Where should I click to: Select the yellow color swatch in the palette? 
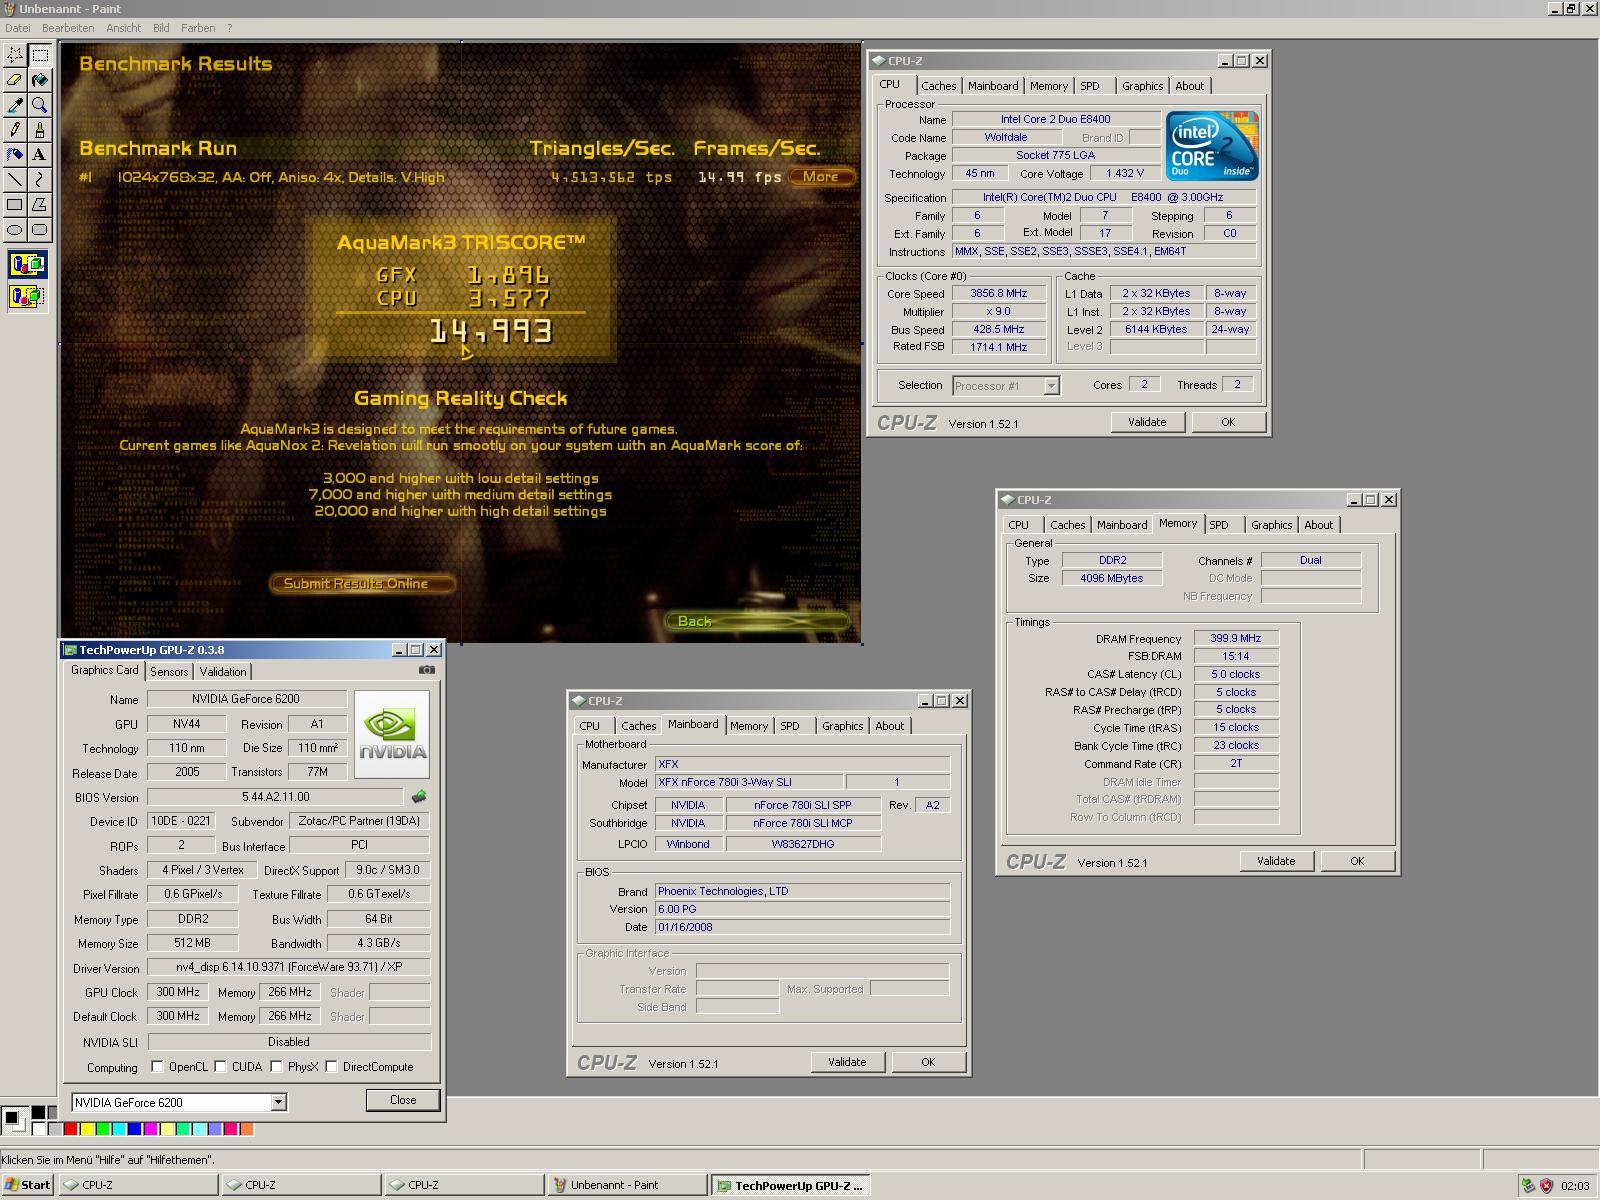coord(87,1129)
